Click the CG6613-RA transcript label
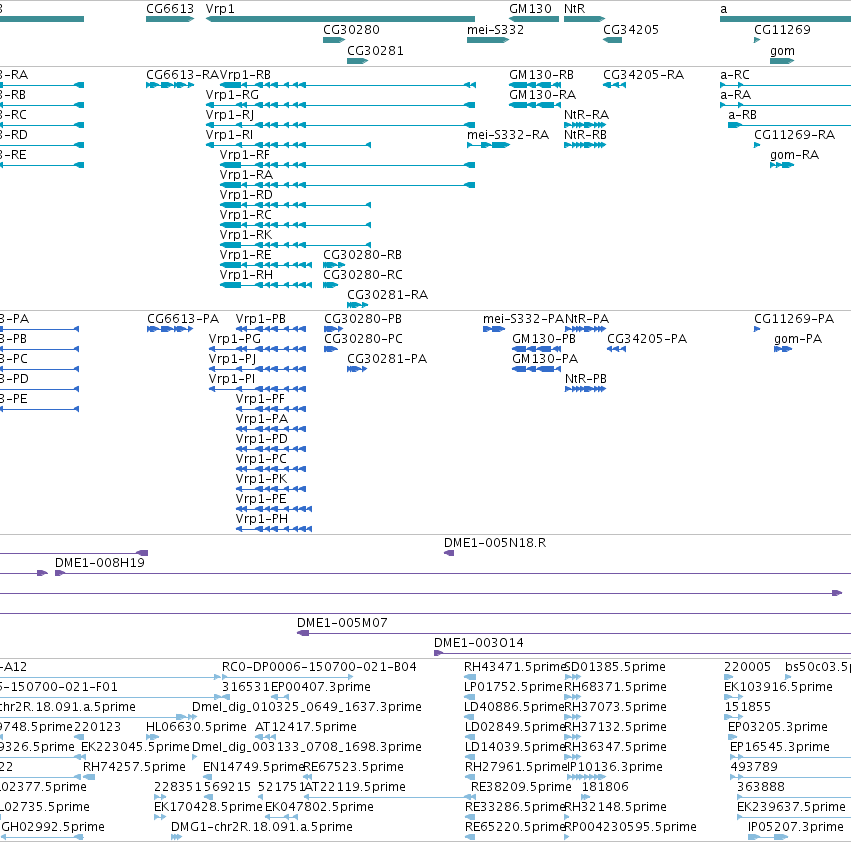This screenshot has width=851, height=842. [x=182, y=75]
